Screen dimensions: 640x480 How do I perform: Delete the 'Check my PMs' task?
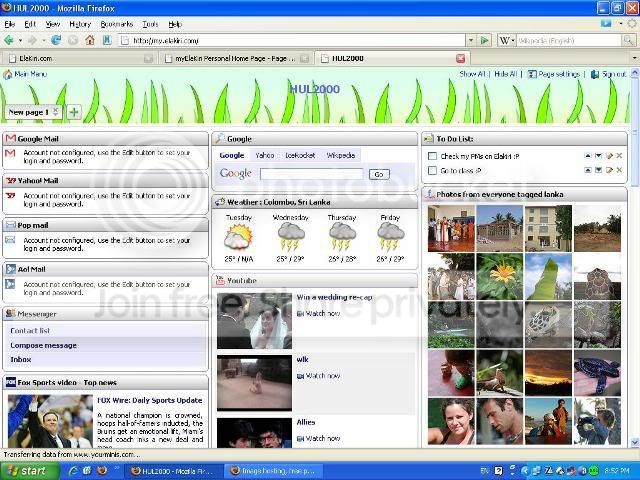[619, 156]
